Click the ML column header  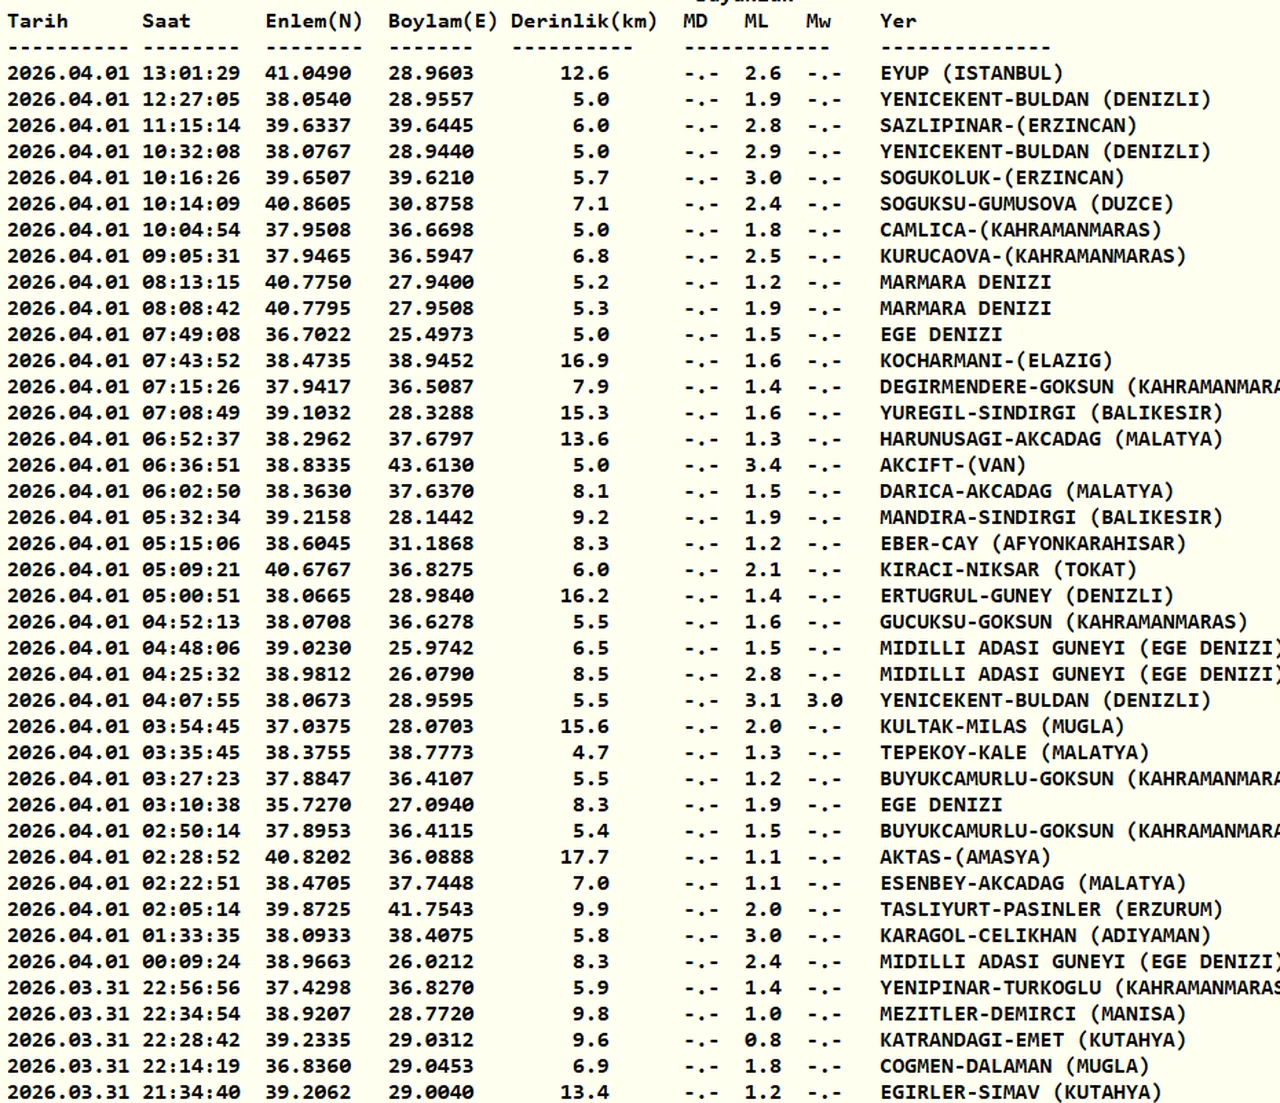[756, 21]
